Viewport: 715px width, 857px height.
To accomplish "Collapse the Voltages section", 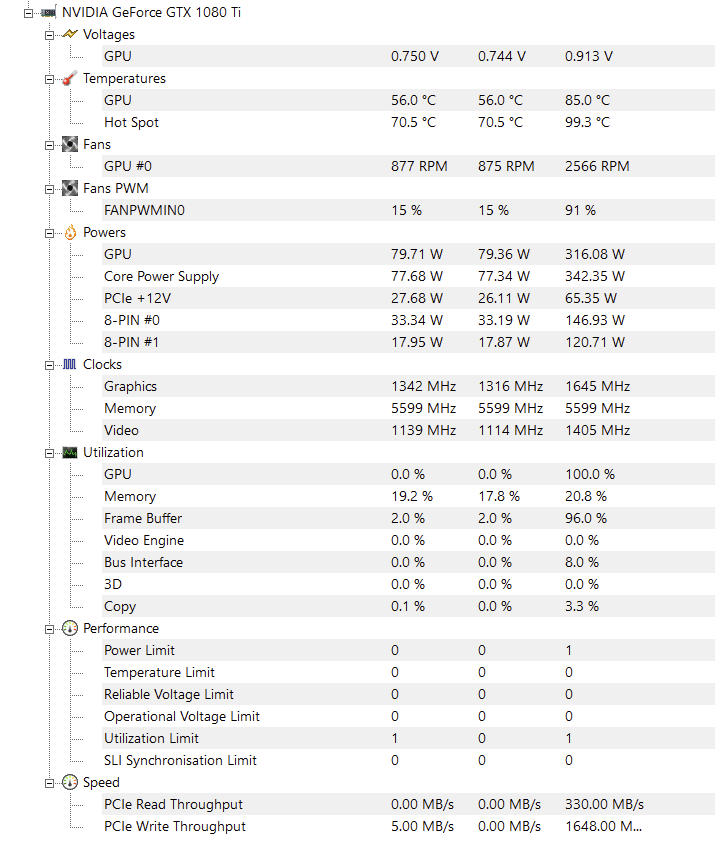I will (50, 35).
